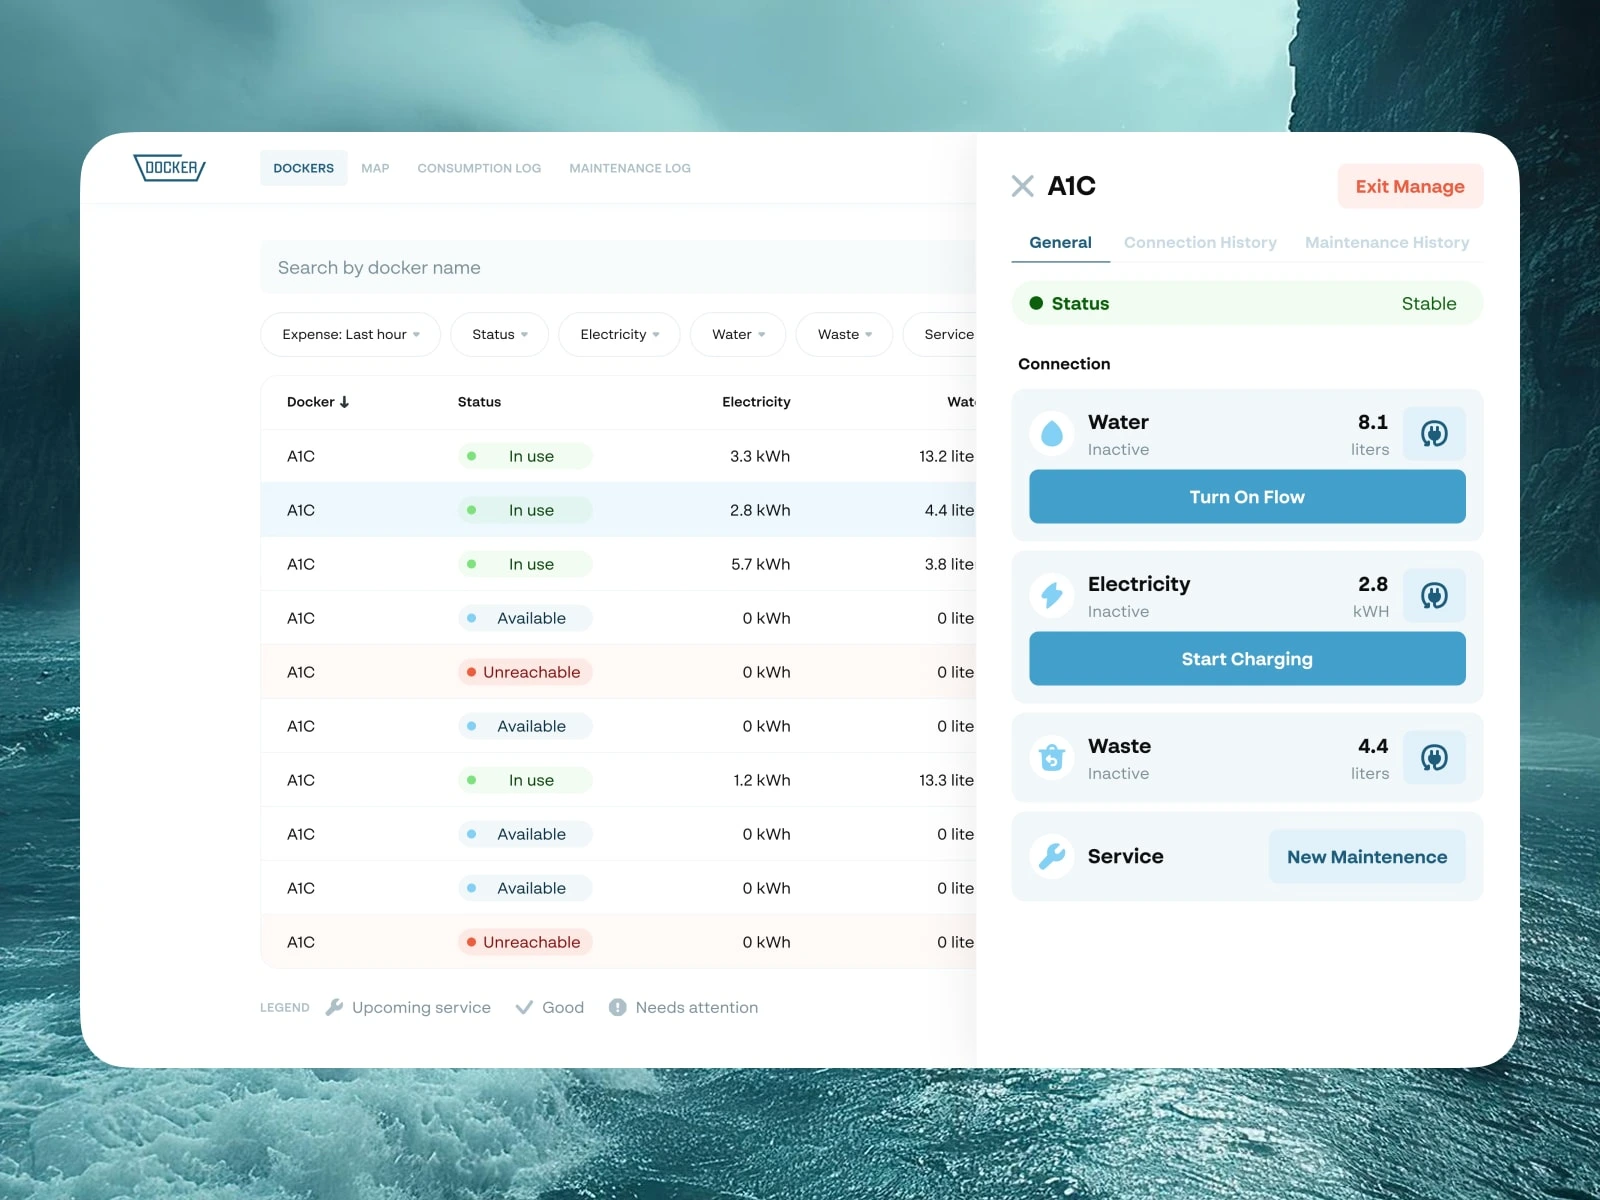Screen dimensions: 1600x1200
Task: Select the 3.3 kWh electricity cell
Action: coord(760,456)
